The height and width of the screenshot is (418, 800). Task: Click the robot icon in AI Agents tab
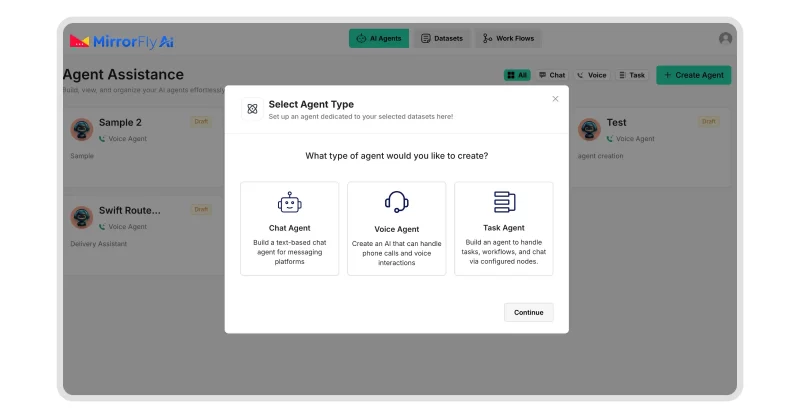[x=361, y=38]
